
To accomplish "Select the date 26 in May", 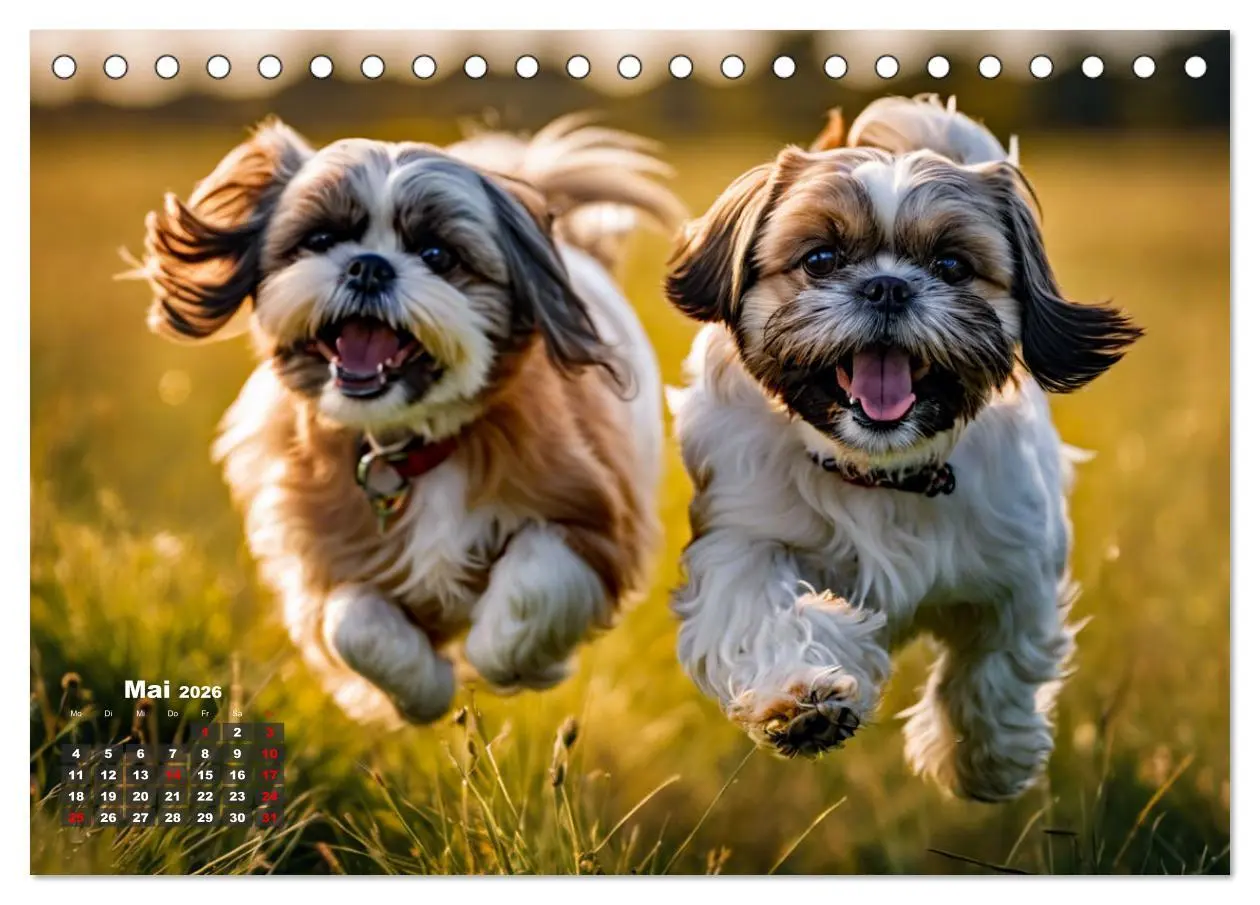I will tap(108, 818).
